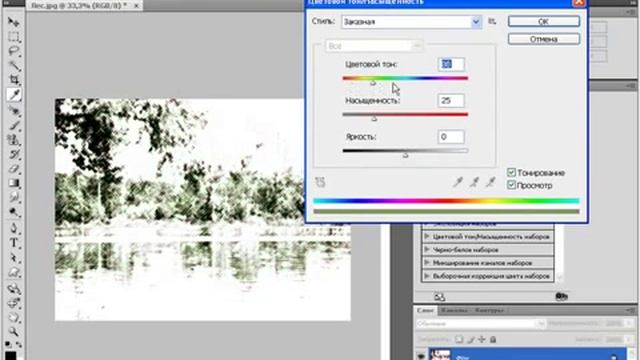
Task: Select the Lasso tool
Action: [x=13, y=51]
